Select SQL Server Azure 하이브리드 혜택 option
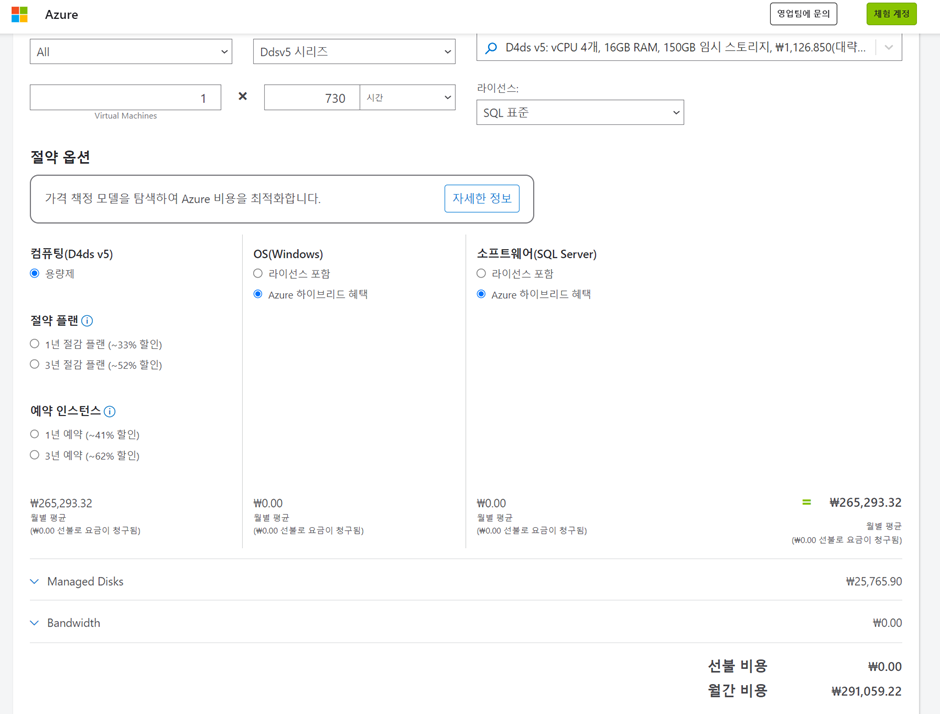The height and width of the screenshot is (714, 940). click(x=481, y=294)
